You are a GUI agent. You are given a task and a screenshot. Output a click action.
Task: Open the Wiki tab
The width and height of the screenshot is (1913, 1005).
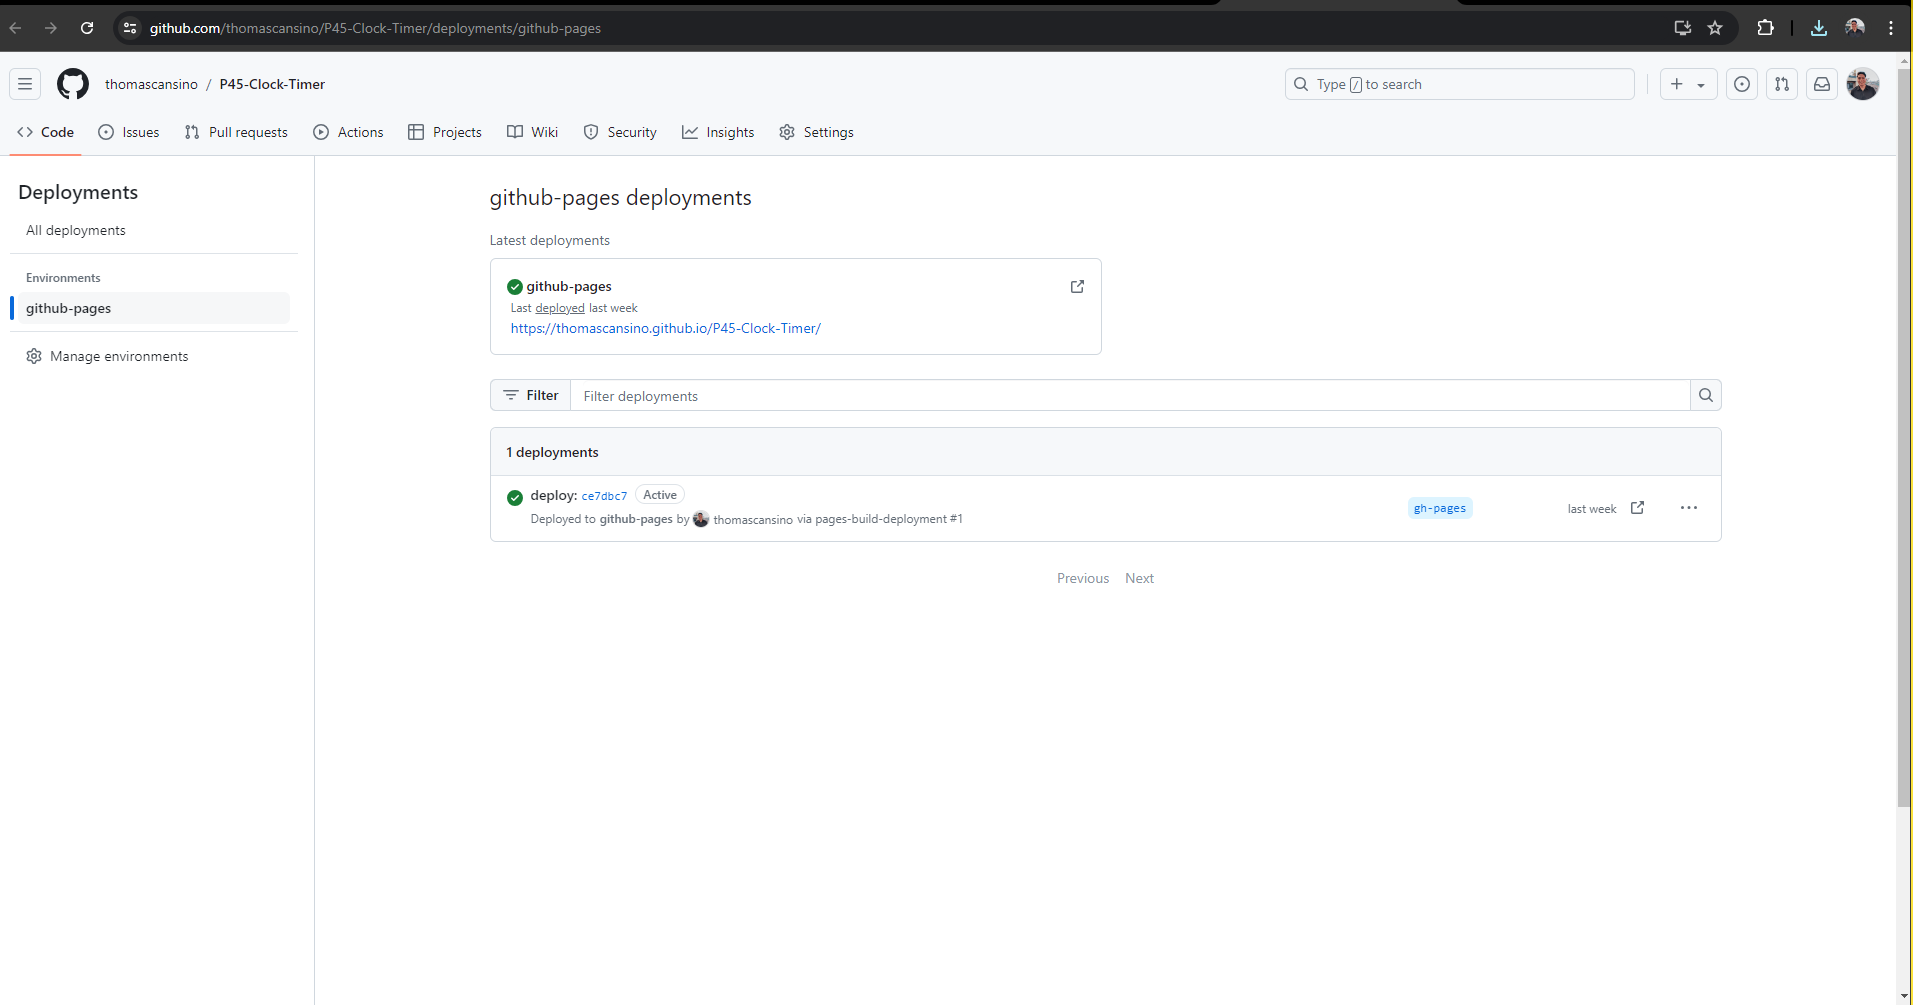[533, 132]
